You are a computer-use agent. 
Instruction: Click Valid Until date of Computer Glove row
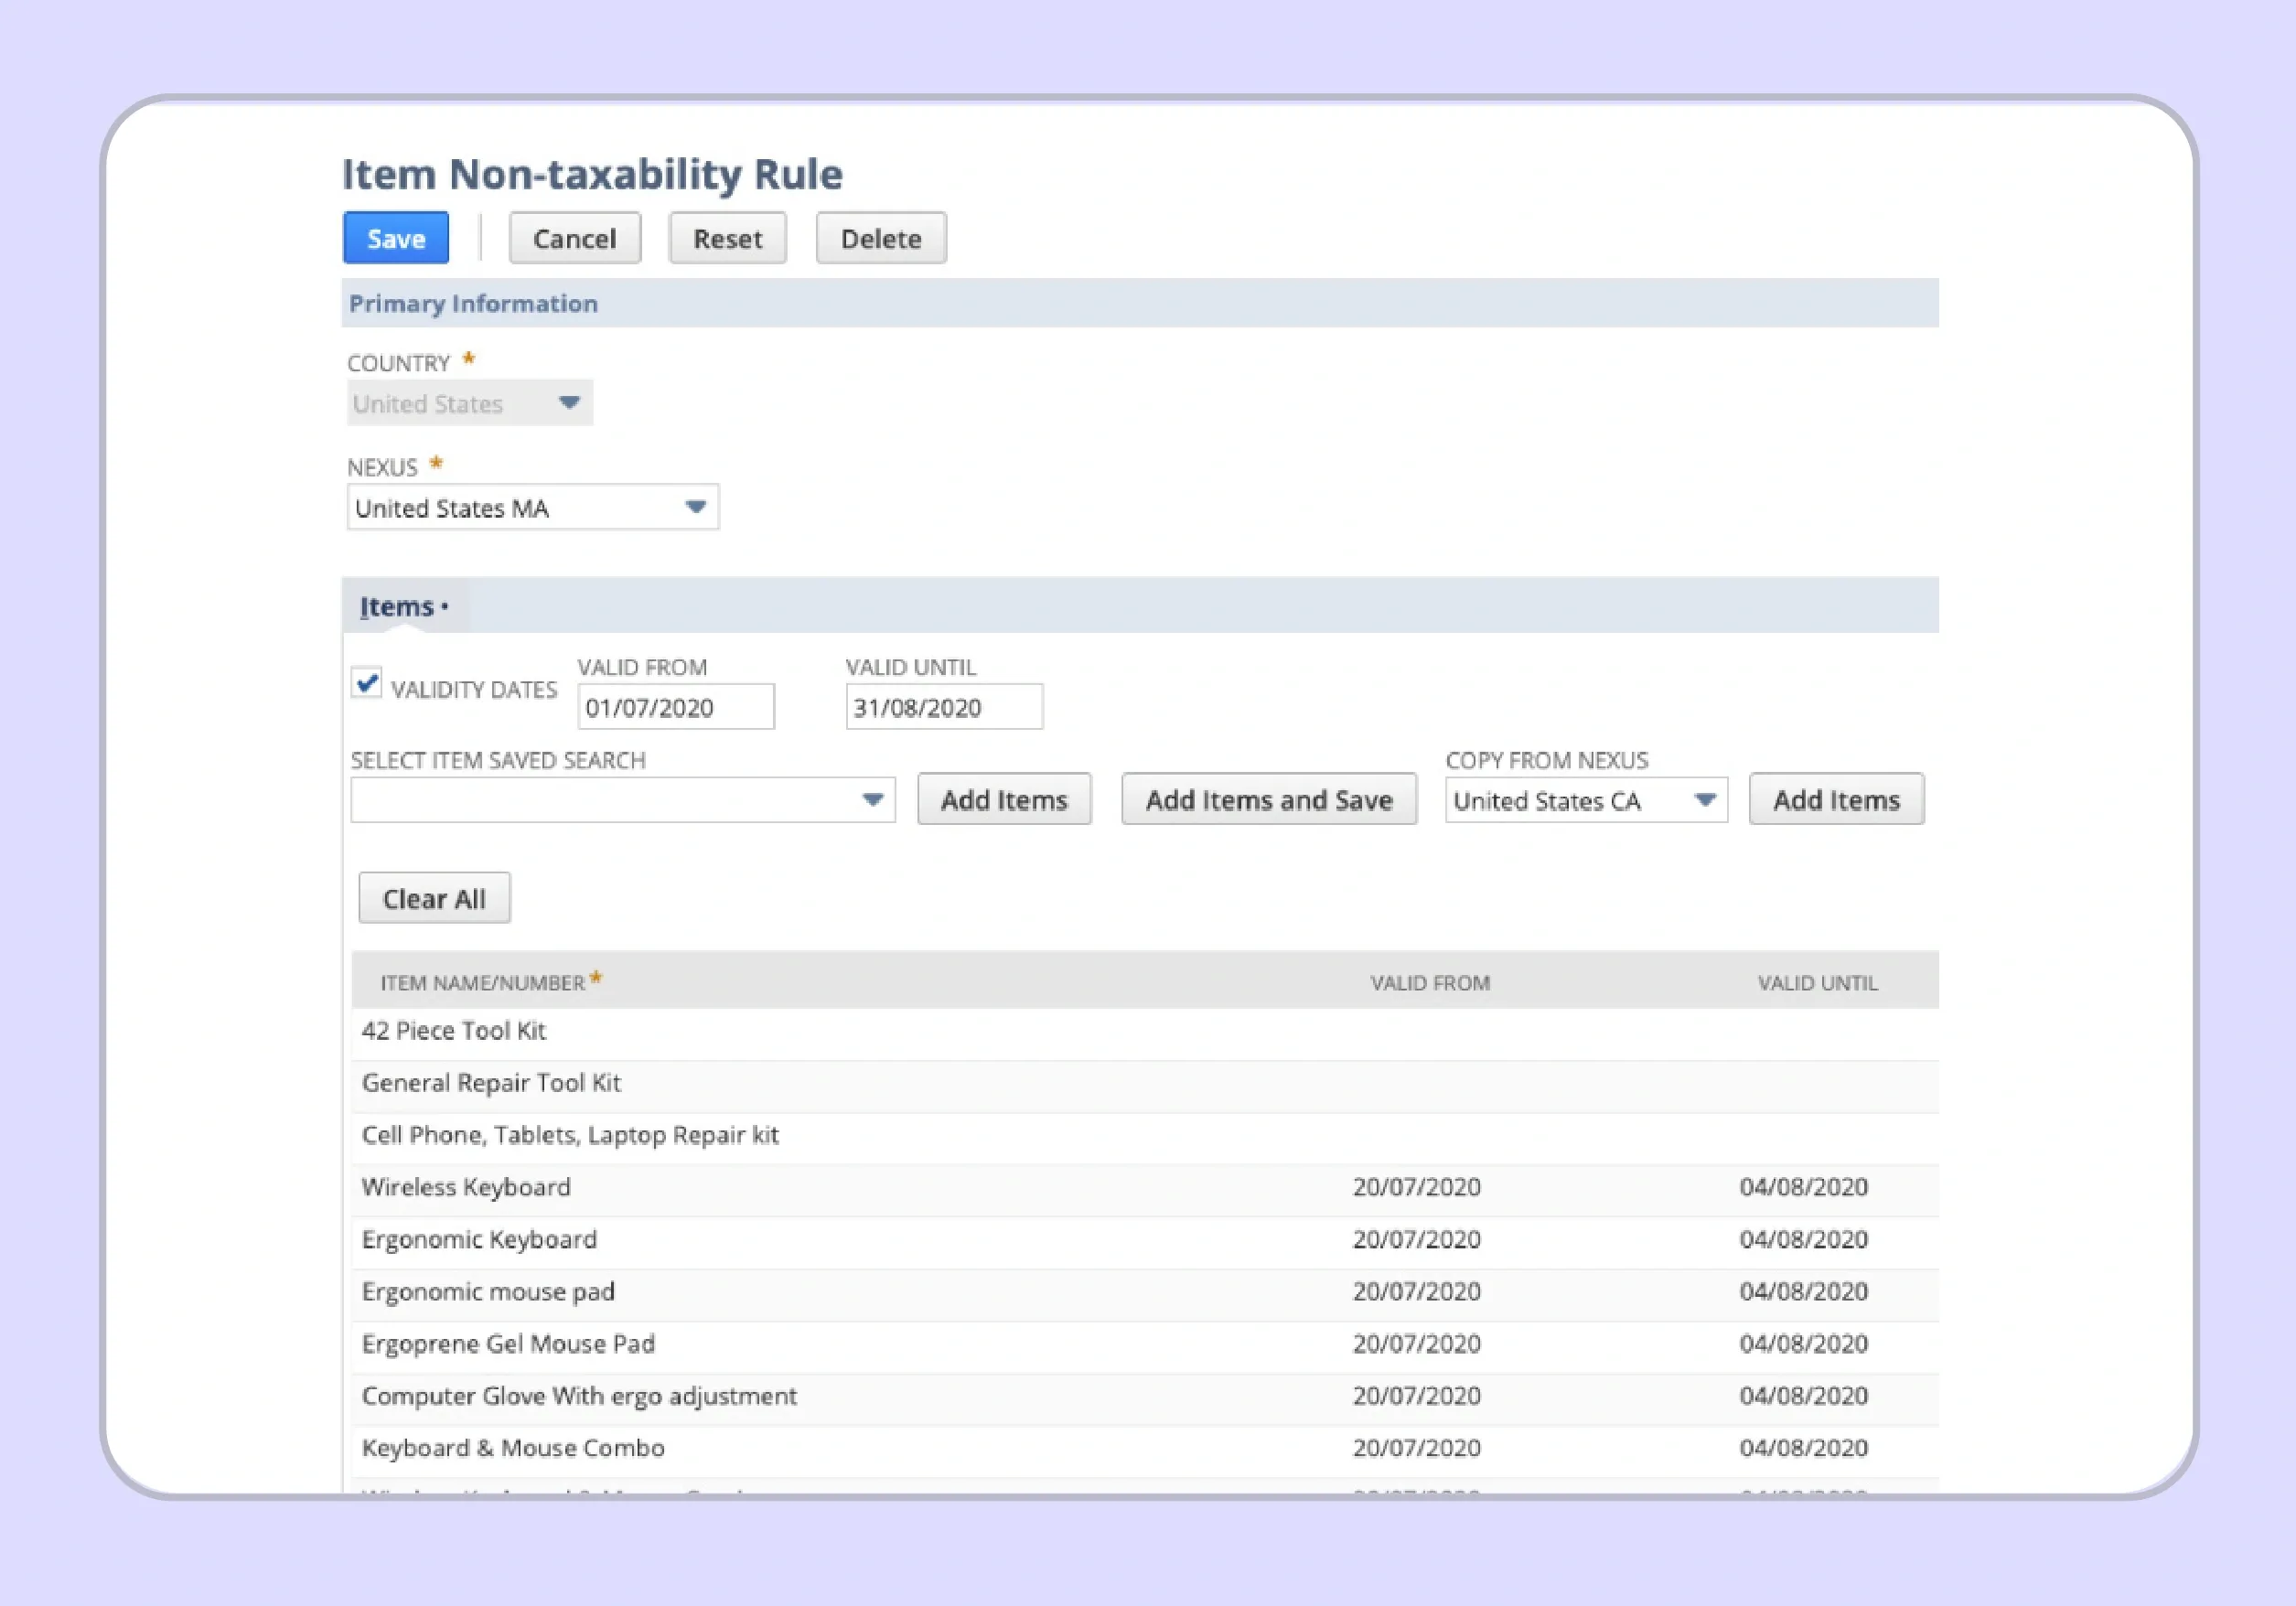click(1803, 1395)
